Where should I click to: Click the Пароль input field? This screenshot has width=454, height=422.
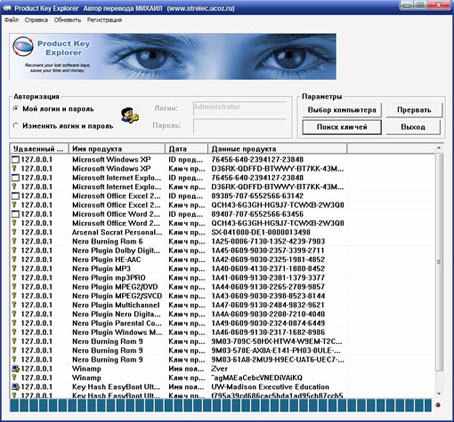click(x=239, y=126)
